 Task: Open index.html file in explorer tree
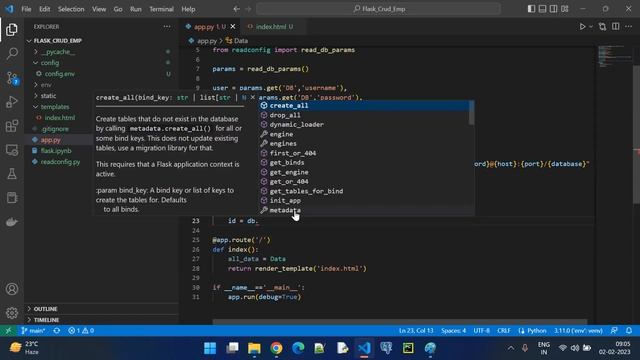tap(60, 118)
